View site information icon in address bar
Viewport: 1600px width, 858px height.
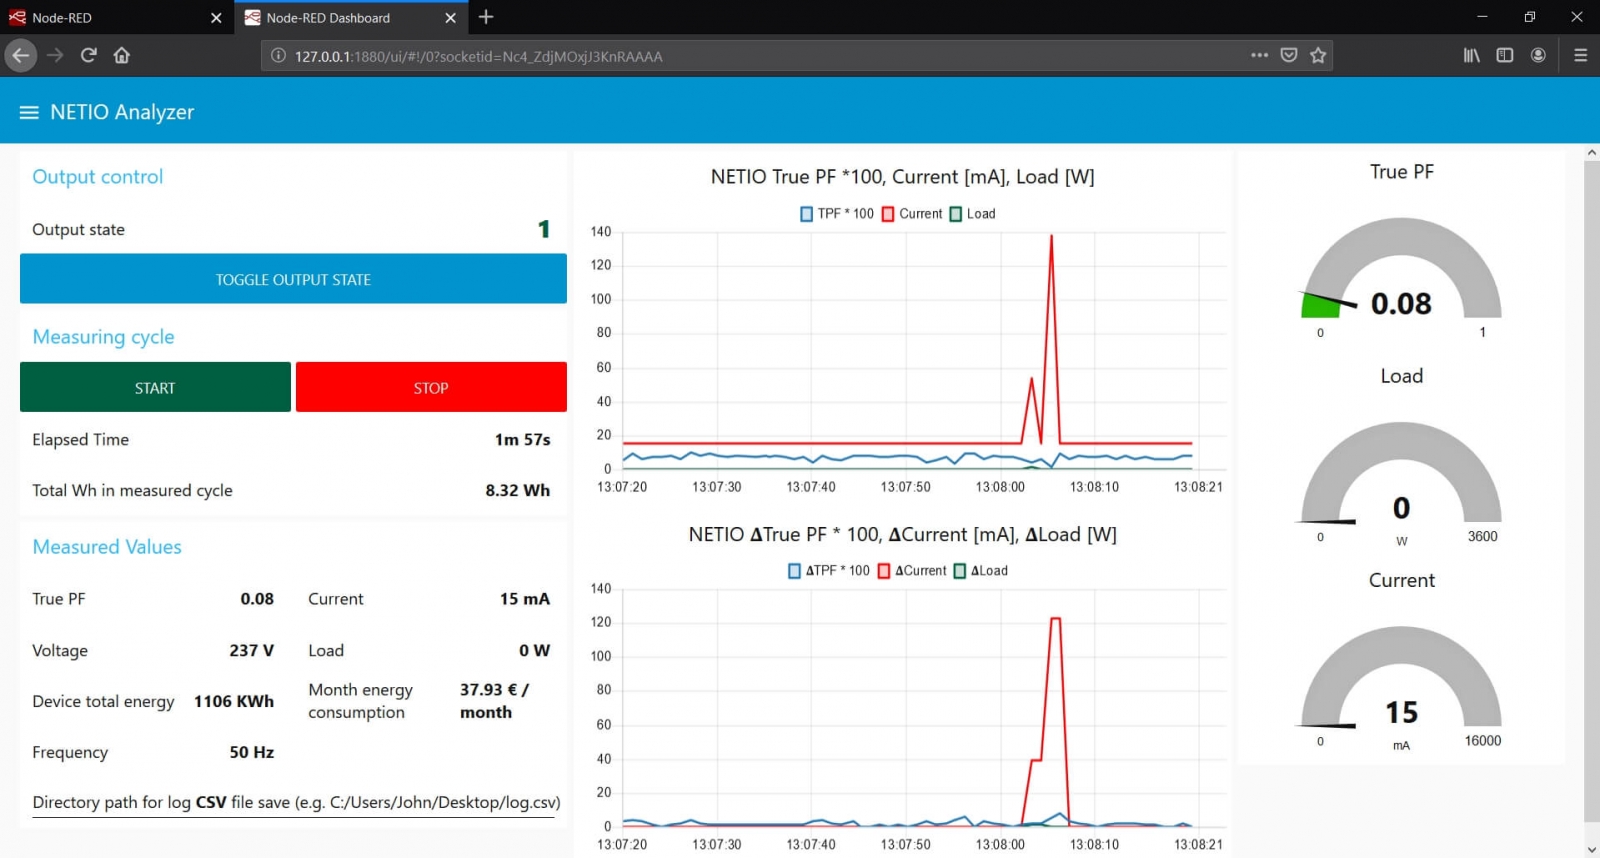coord(278,56)
